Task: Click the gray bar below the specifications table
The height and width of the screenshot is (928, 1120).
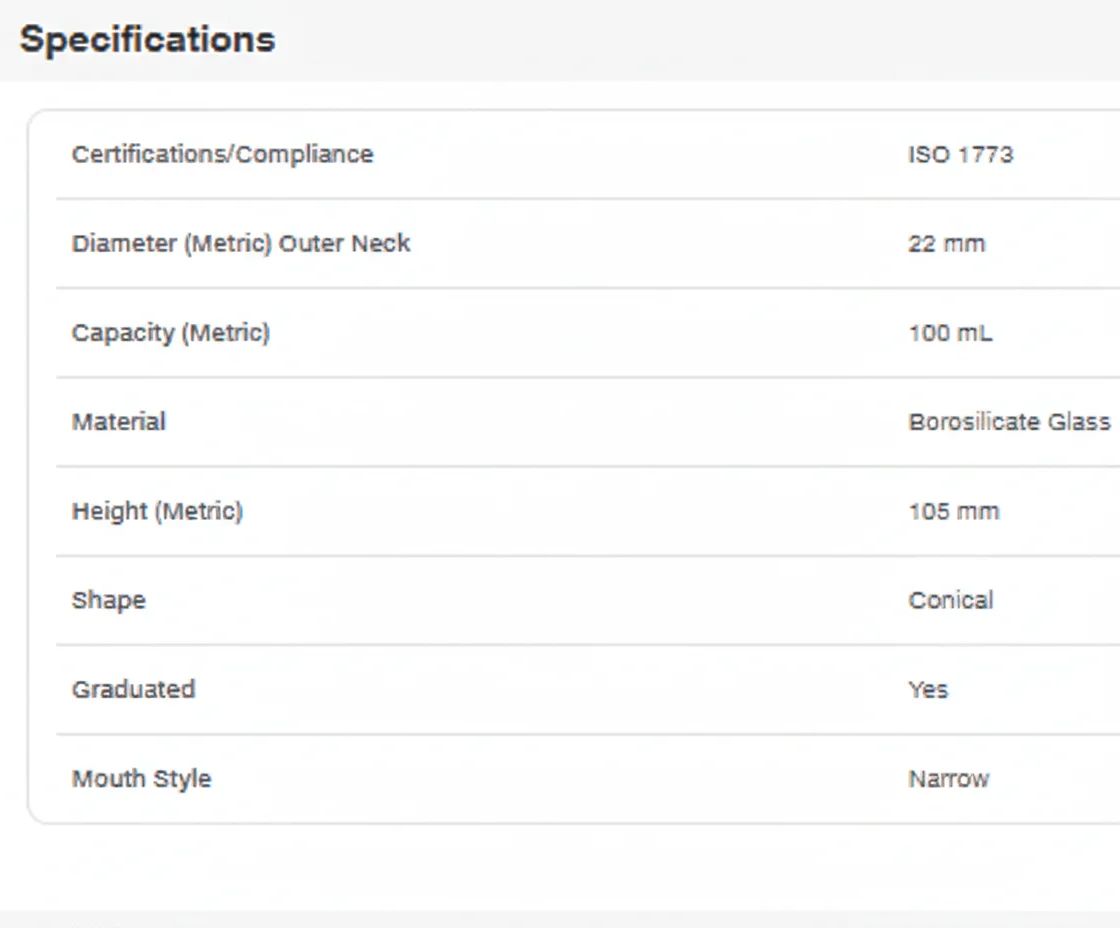Action: (x=560, y=919)
